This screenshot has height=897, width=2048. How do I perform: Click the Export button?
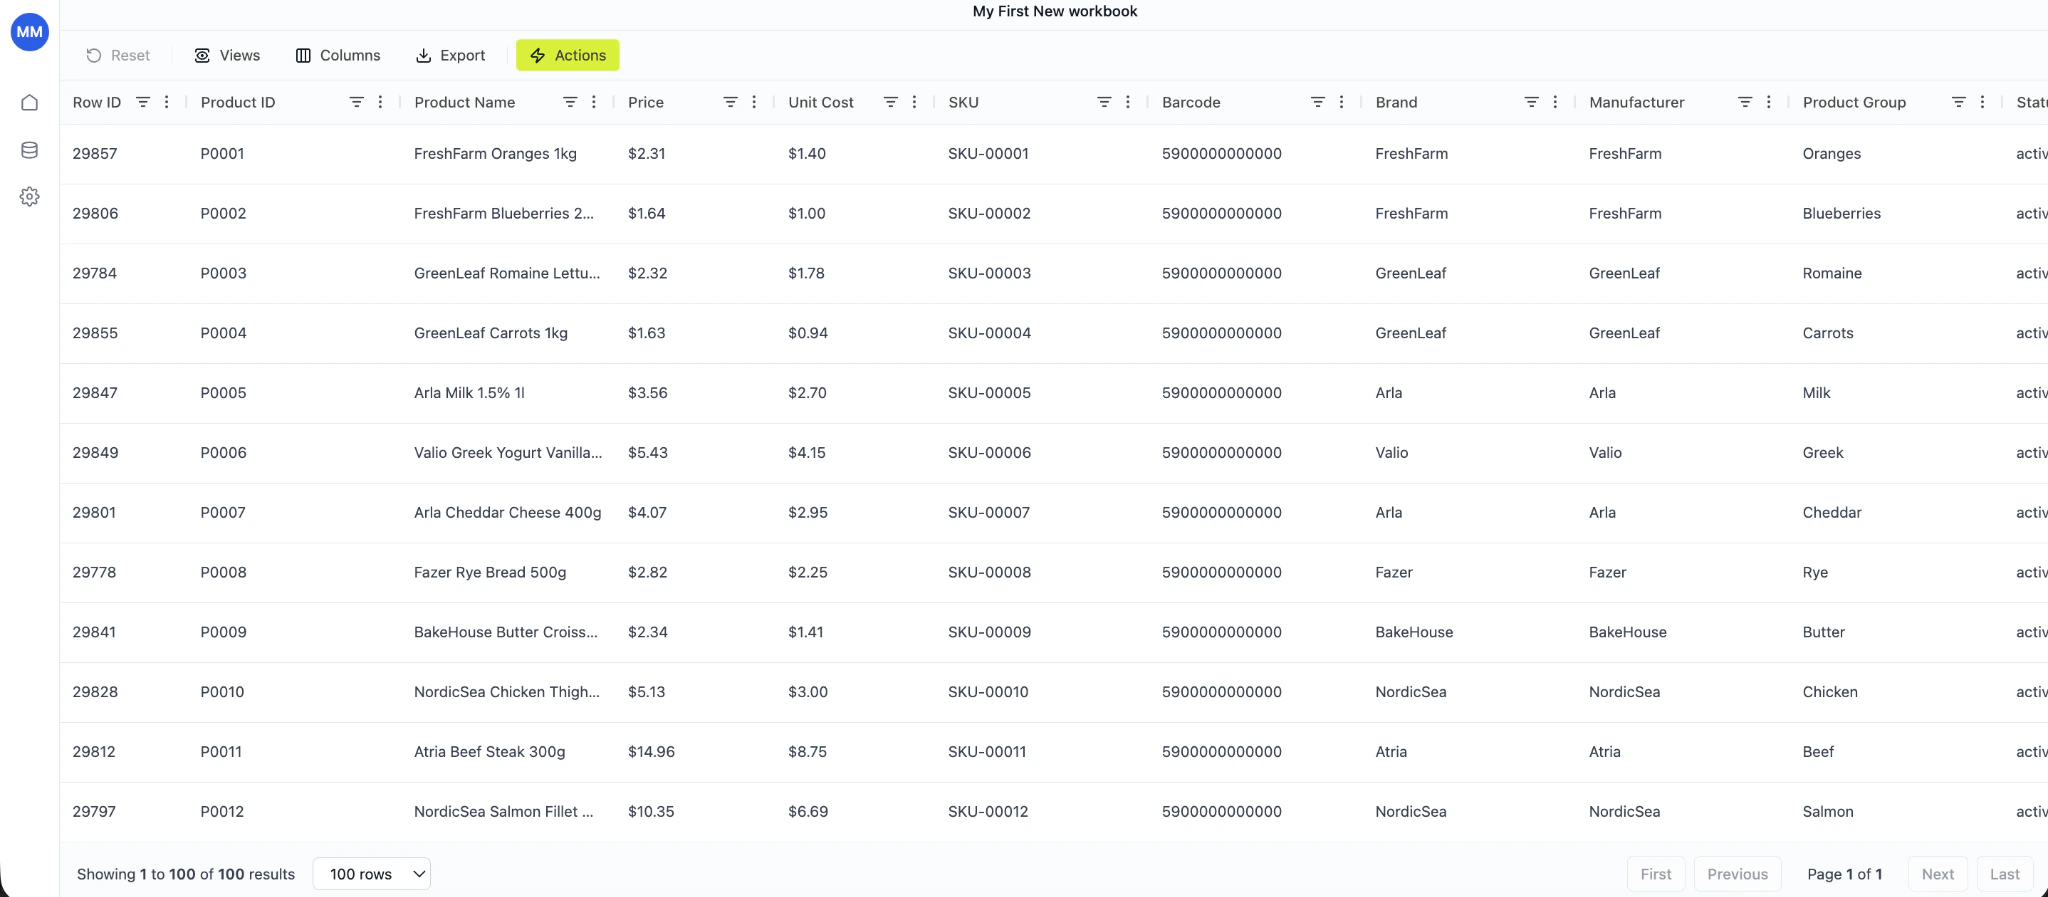pos(451,55)
